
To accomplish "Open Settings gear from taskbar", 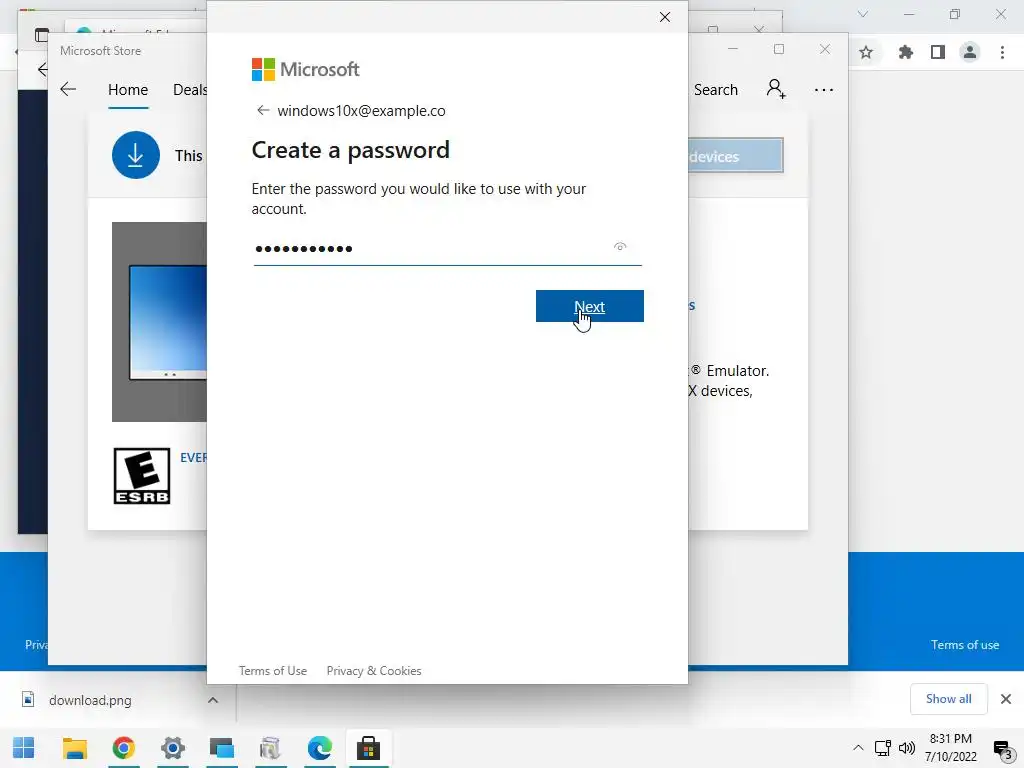I will [172, 748].
